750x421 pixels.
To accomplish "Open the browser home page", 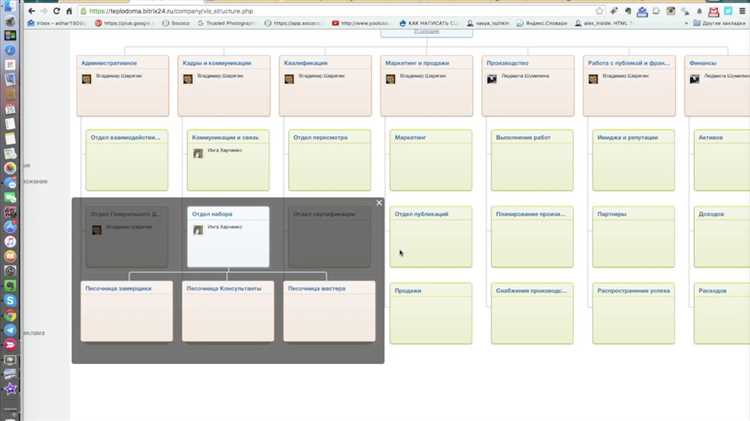I will tap(69, 11).
